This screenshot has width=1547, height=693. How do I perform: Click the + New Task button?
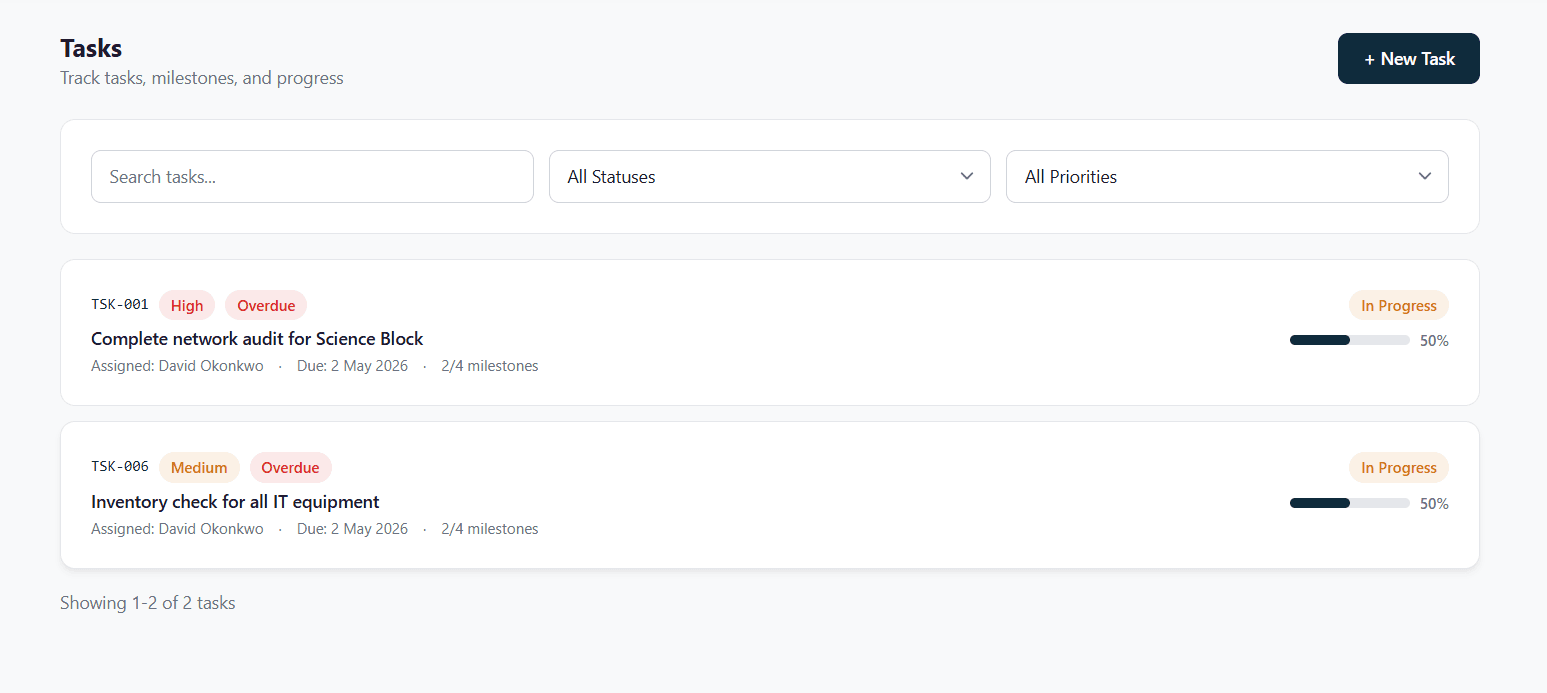coord(1408,59)
